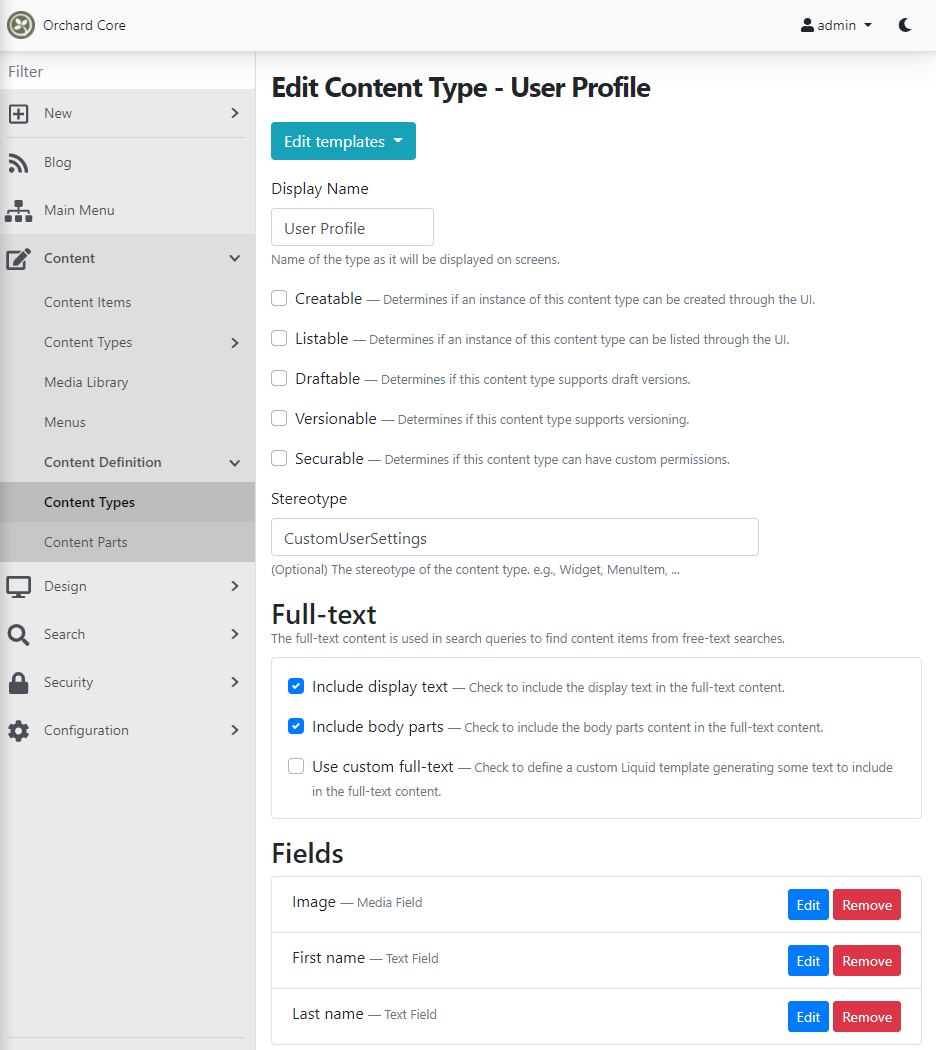Remove the Last name field
This screenshot has width=936, height=1050.
pyautogui.click(x=867, y=1017)
